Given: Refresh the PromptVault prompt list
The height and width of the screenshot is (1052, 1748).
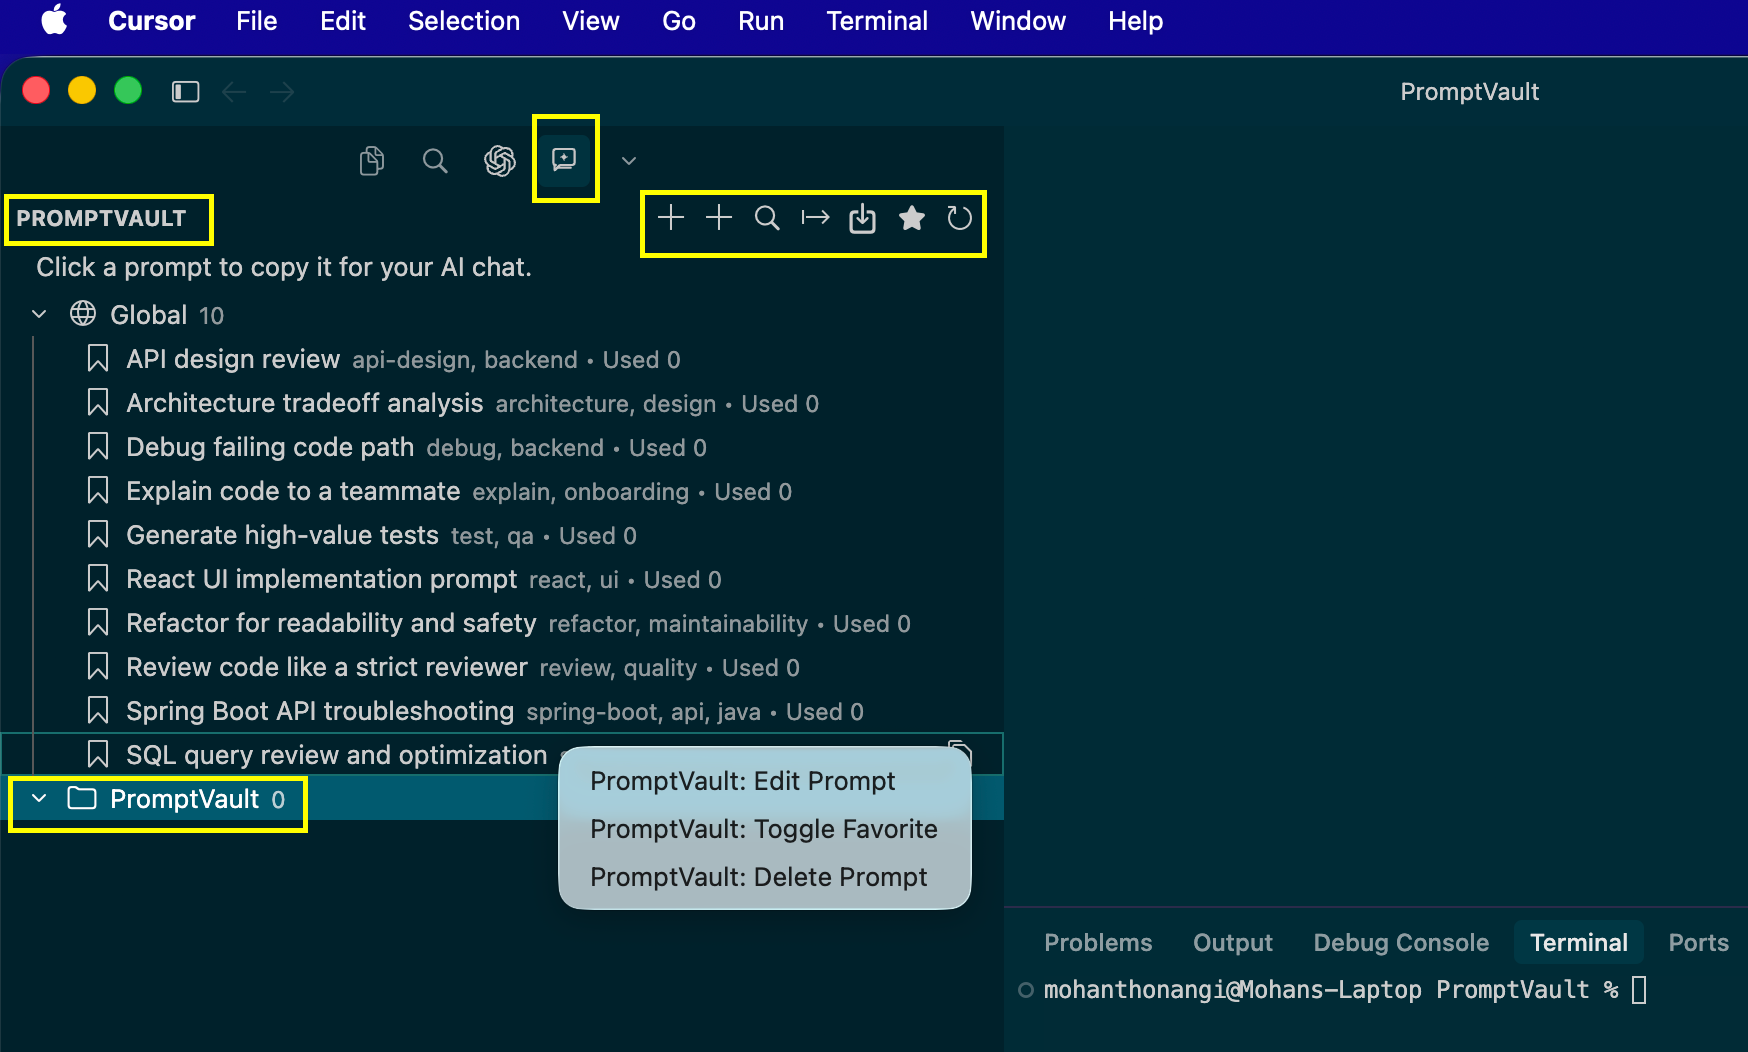Looking at the screenshot, I should pos(959,218).
